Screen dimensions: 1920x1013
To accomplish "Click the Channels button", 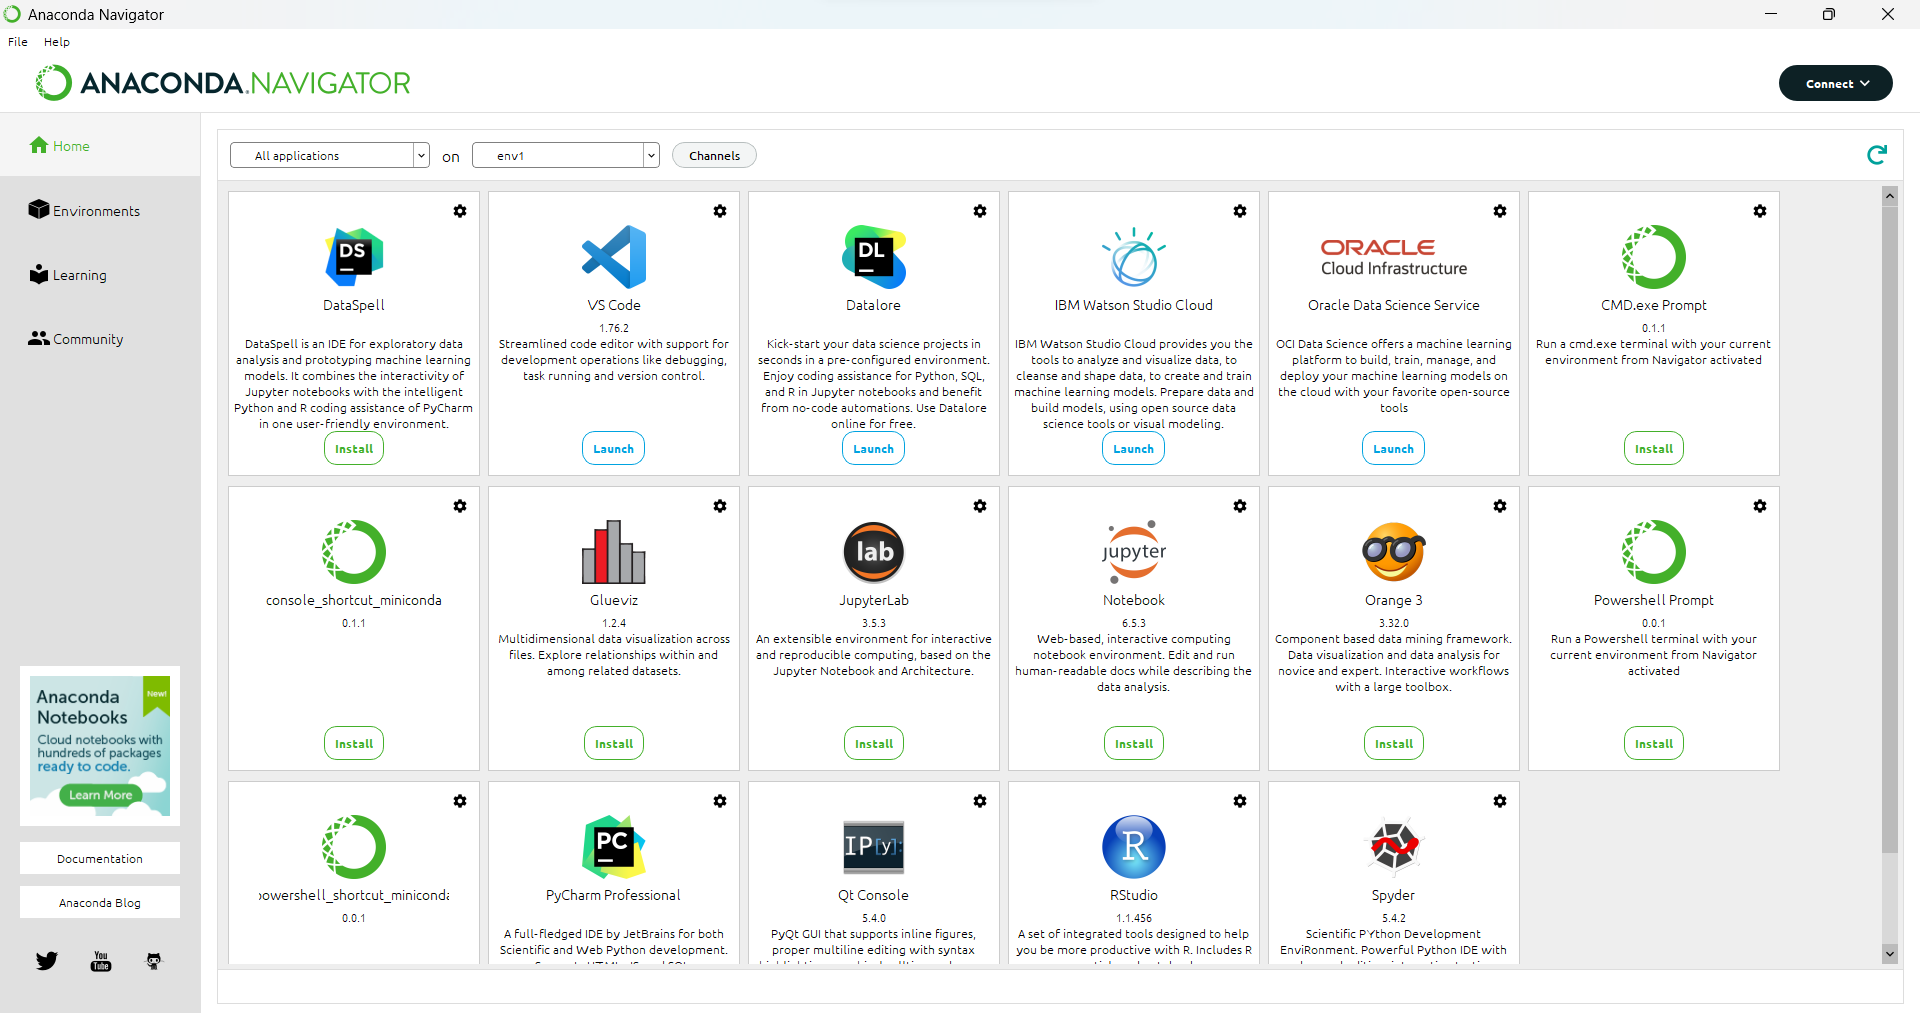I will (x=714, y=155).
